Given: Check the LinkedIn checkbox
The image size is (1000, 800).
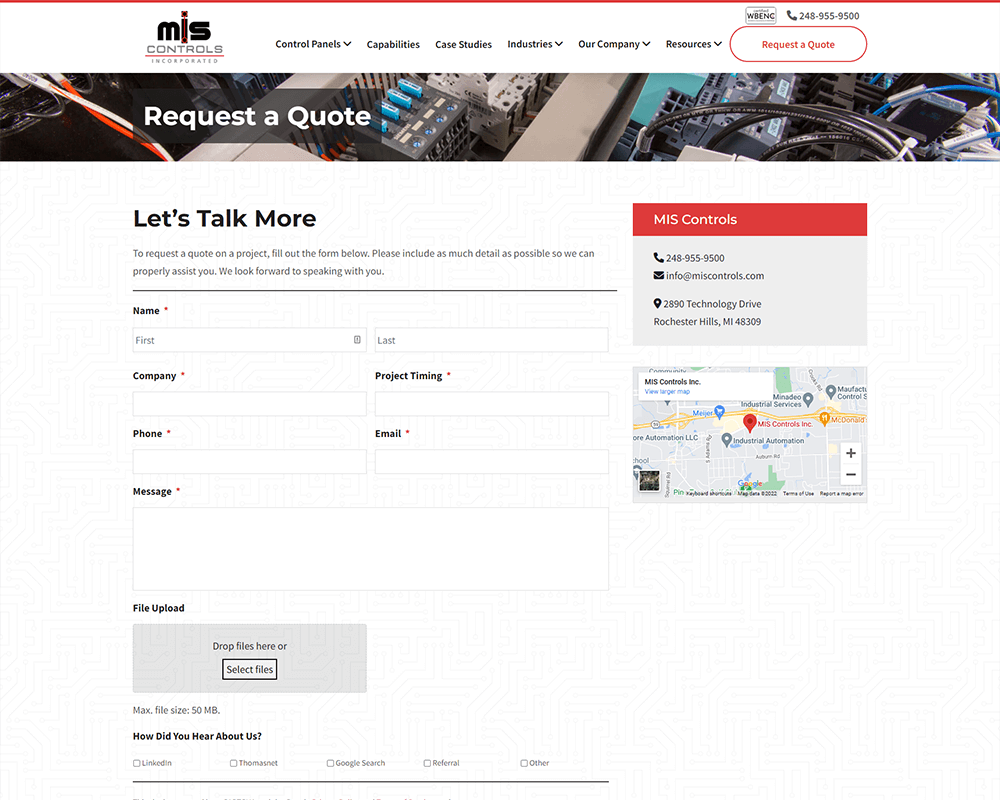Looking at the screenshot, I should [136, 762].
